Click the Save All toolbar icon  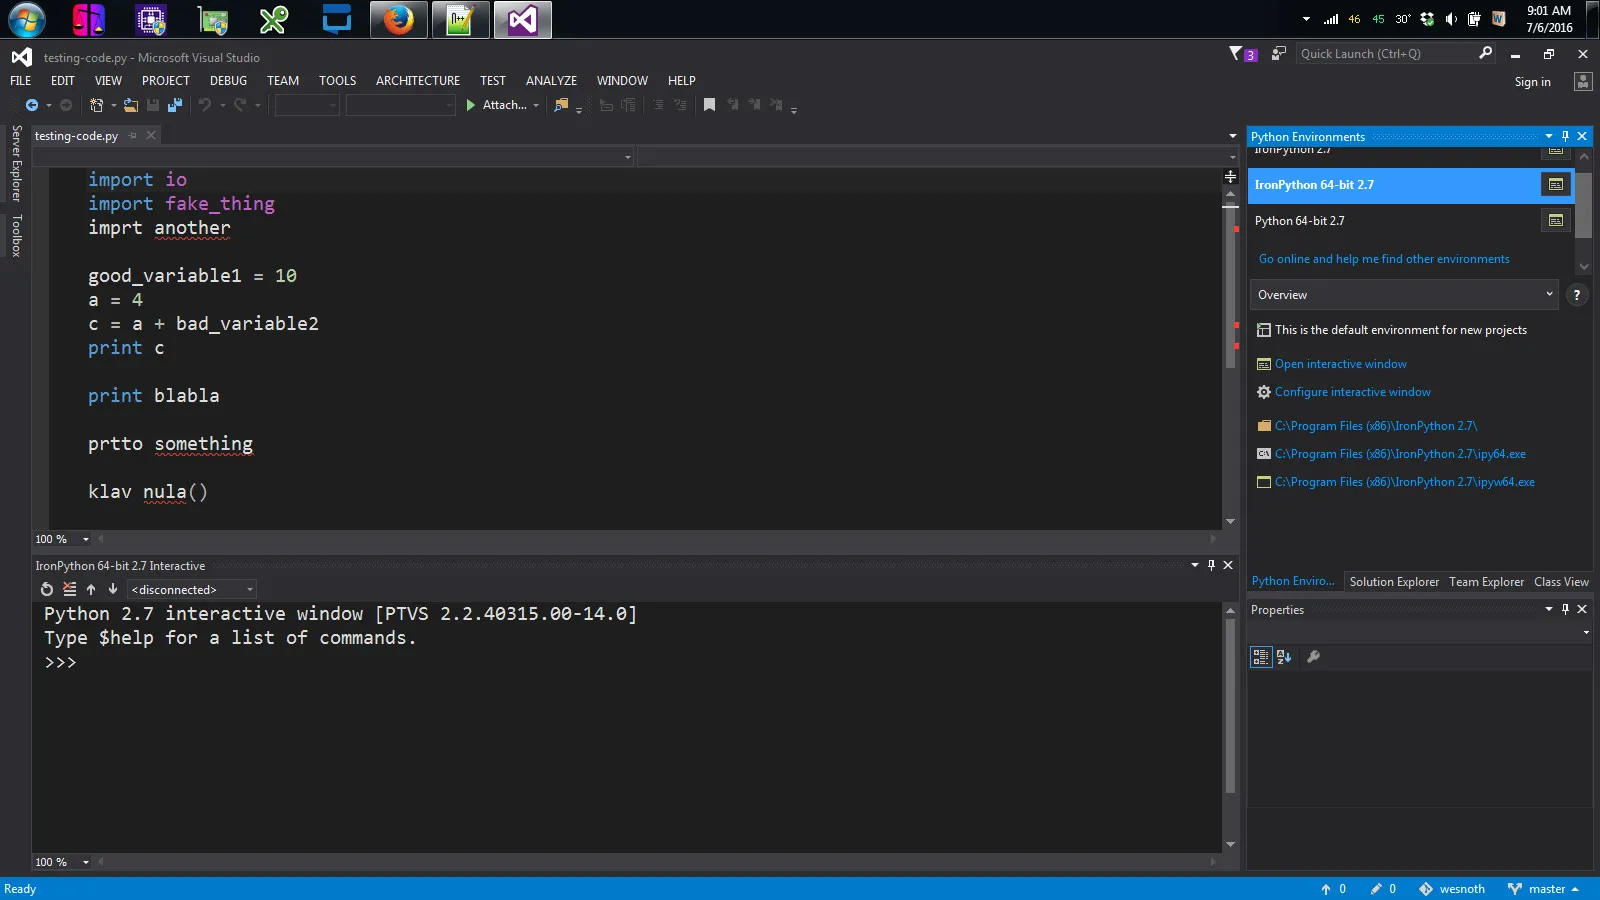tap(175, 105)
